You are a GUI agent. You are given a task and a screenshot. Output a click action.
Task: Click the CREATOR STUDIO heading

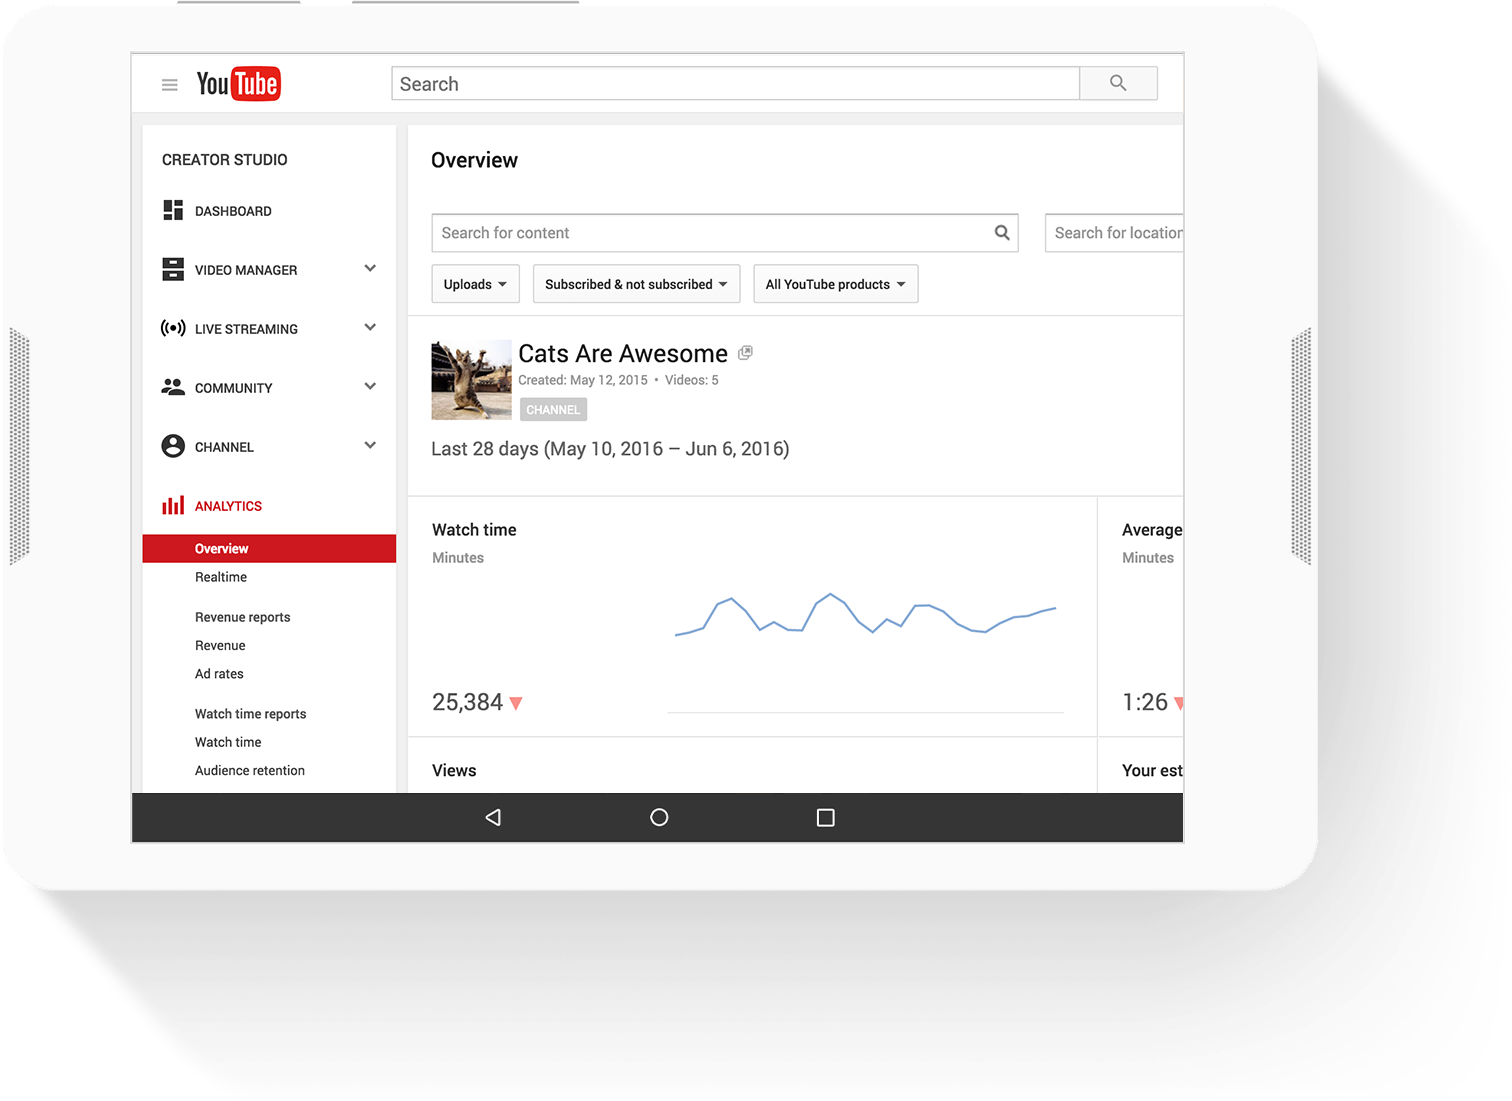(225, 160)
